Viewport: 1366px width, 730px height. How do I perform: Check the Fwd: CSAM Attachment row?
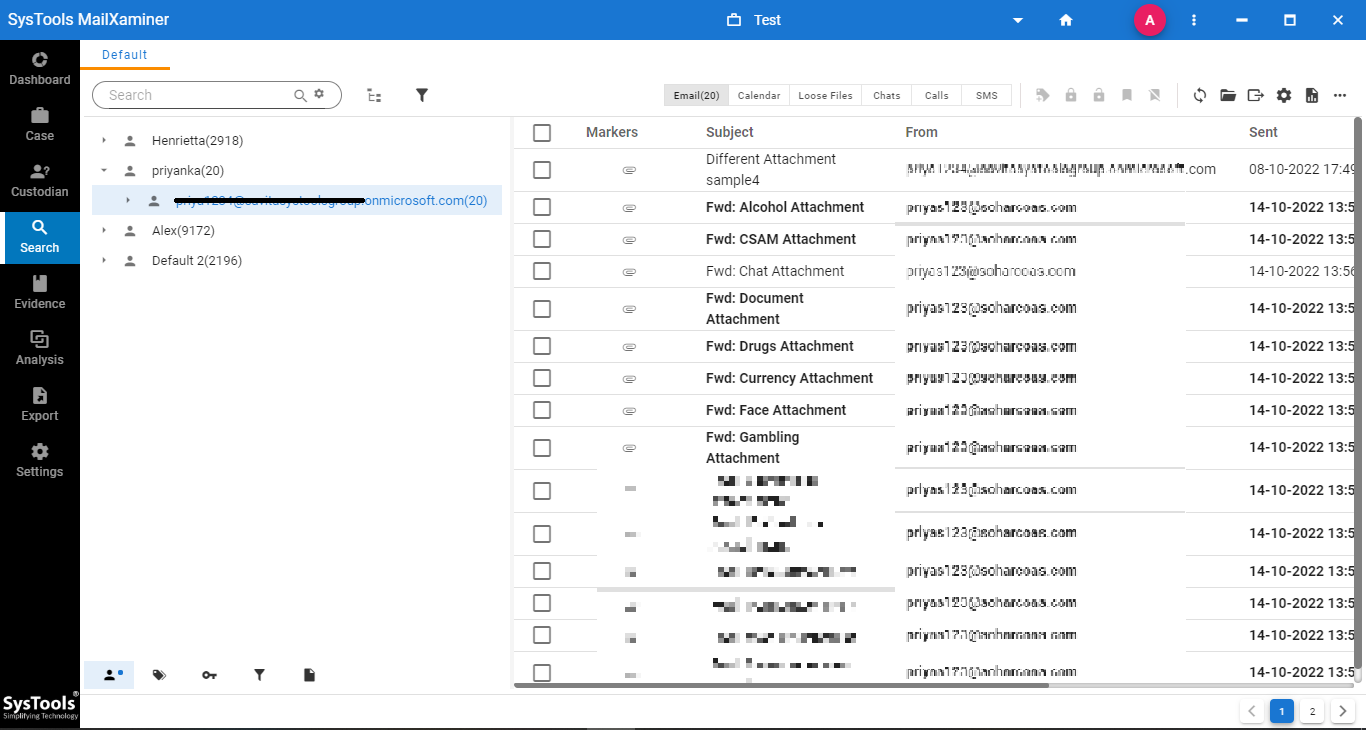click(x=542, y=239)
